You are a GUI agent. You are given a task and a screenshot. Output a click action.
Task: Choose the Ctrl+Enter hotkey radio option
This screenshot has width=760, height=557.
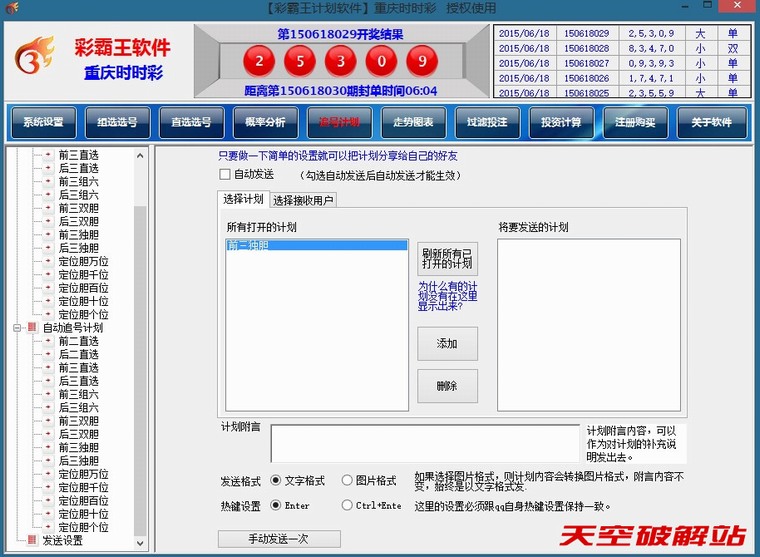point(347,506)
